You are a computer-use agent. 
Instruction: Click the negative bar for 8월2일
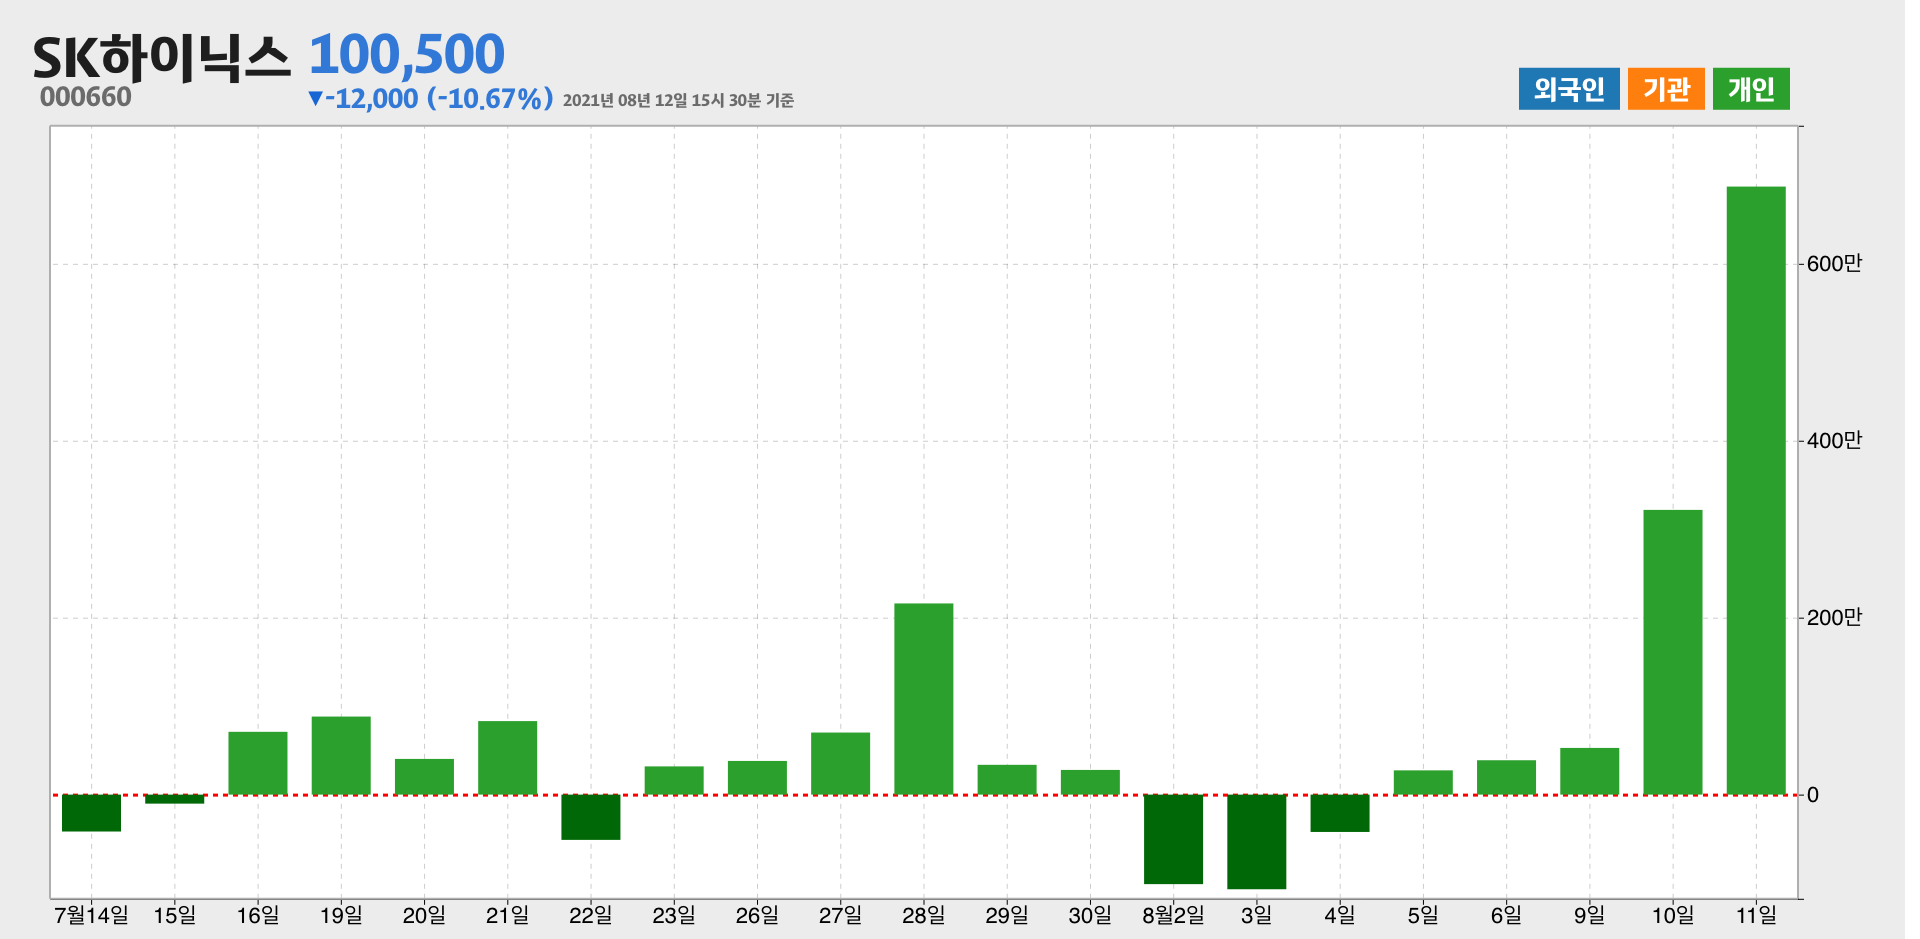(x=1173, y=839)
